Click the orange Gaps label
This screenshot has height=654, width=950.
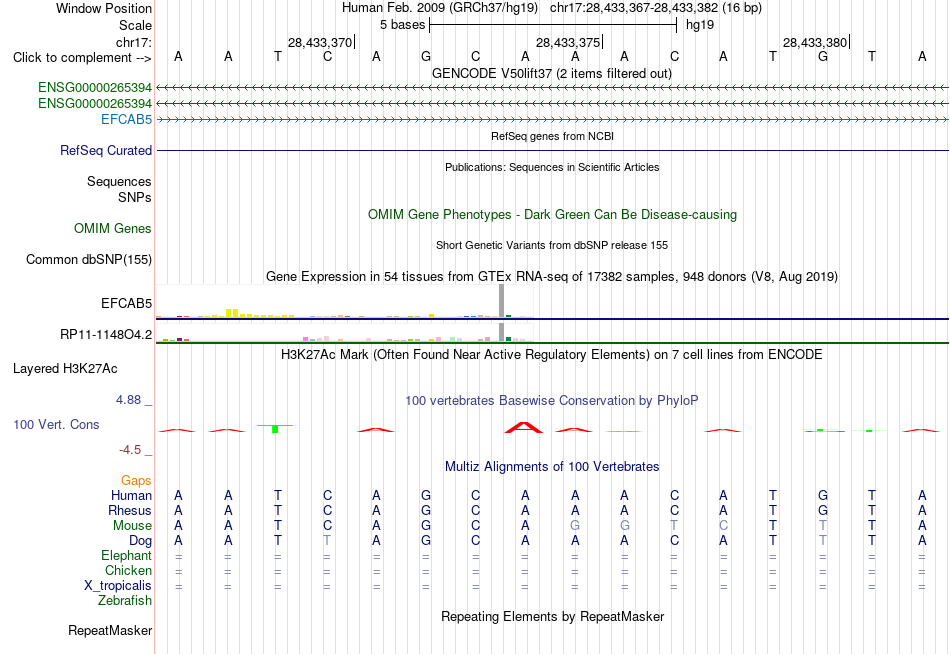pyautogui.click(x=136, y=481)
